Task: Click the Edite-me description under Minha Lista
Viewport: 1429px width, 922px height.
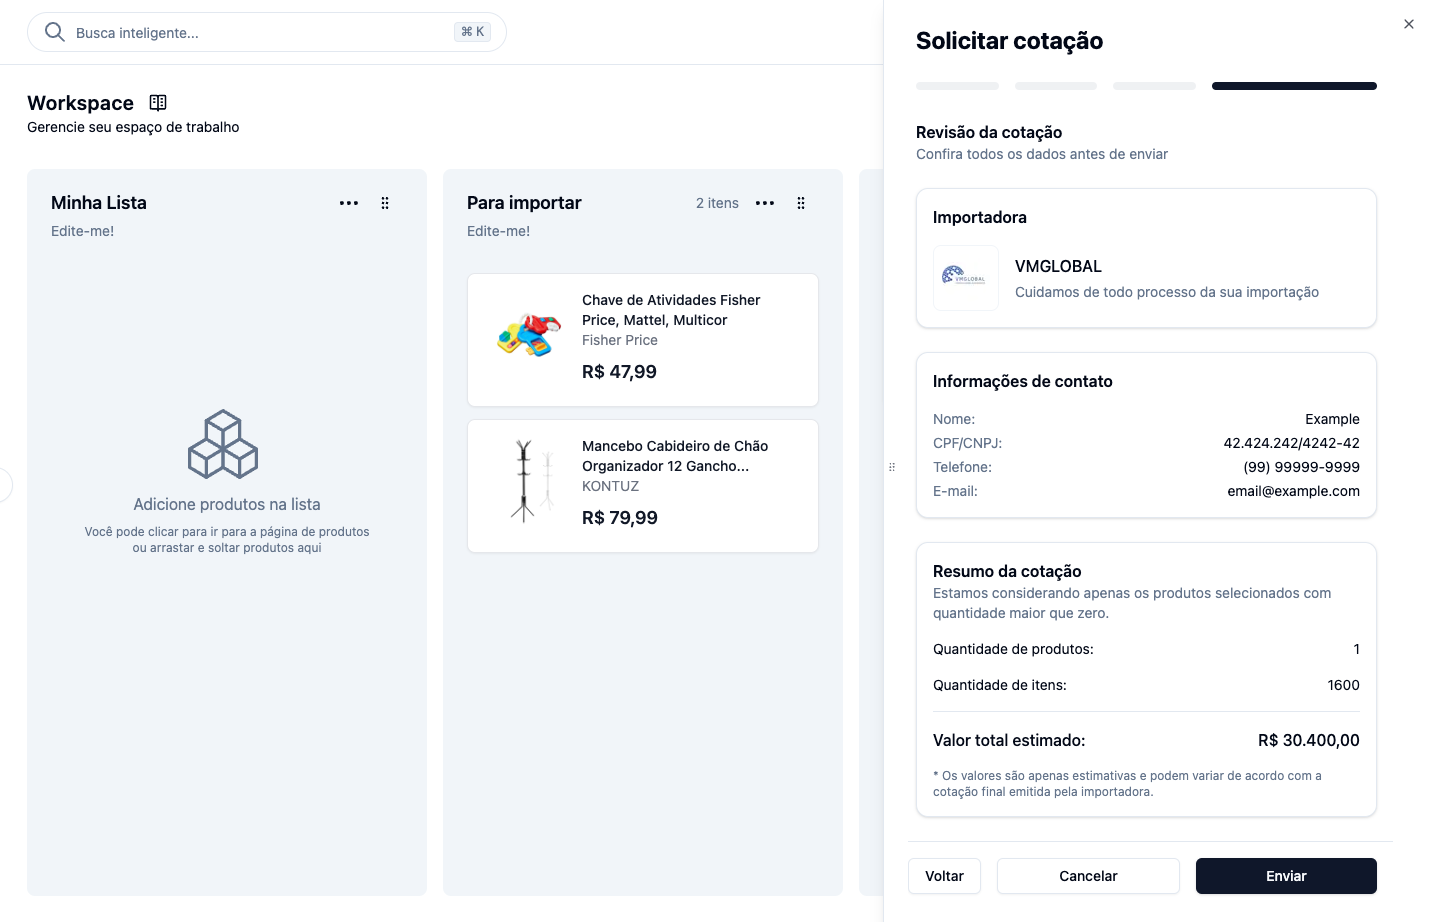Action: (x=83, y=231)
